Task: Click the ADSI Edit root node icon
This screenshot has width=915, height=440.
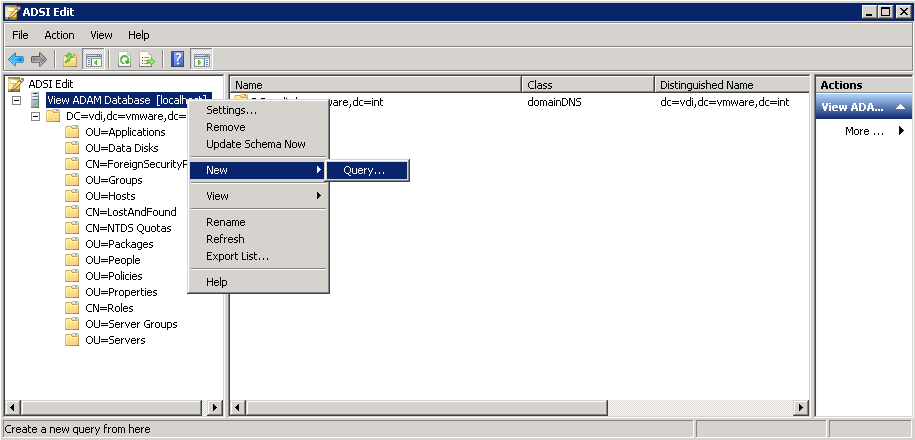Action: [16, 85]
